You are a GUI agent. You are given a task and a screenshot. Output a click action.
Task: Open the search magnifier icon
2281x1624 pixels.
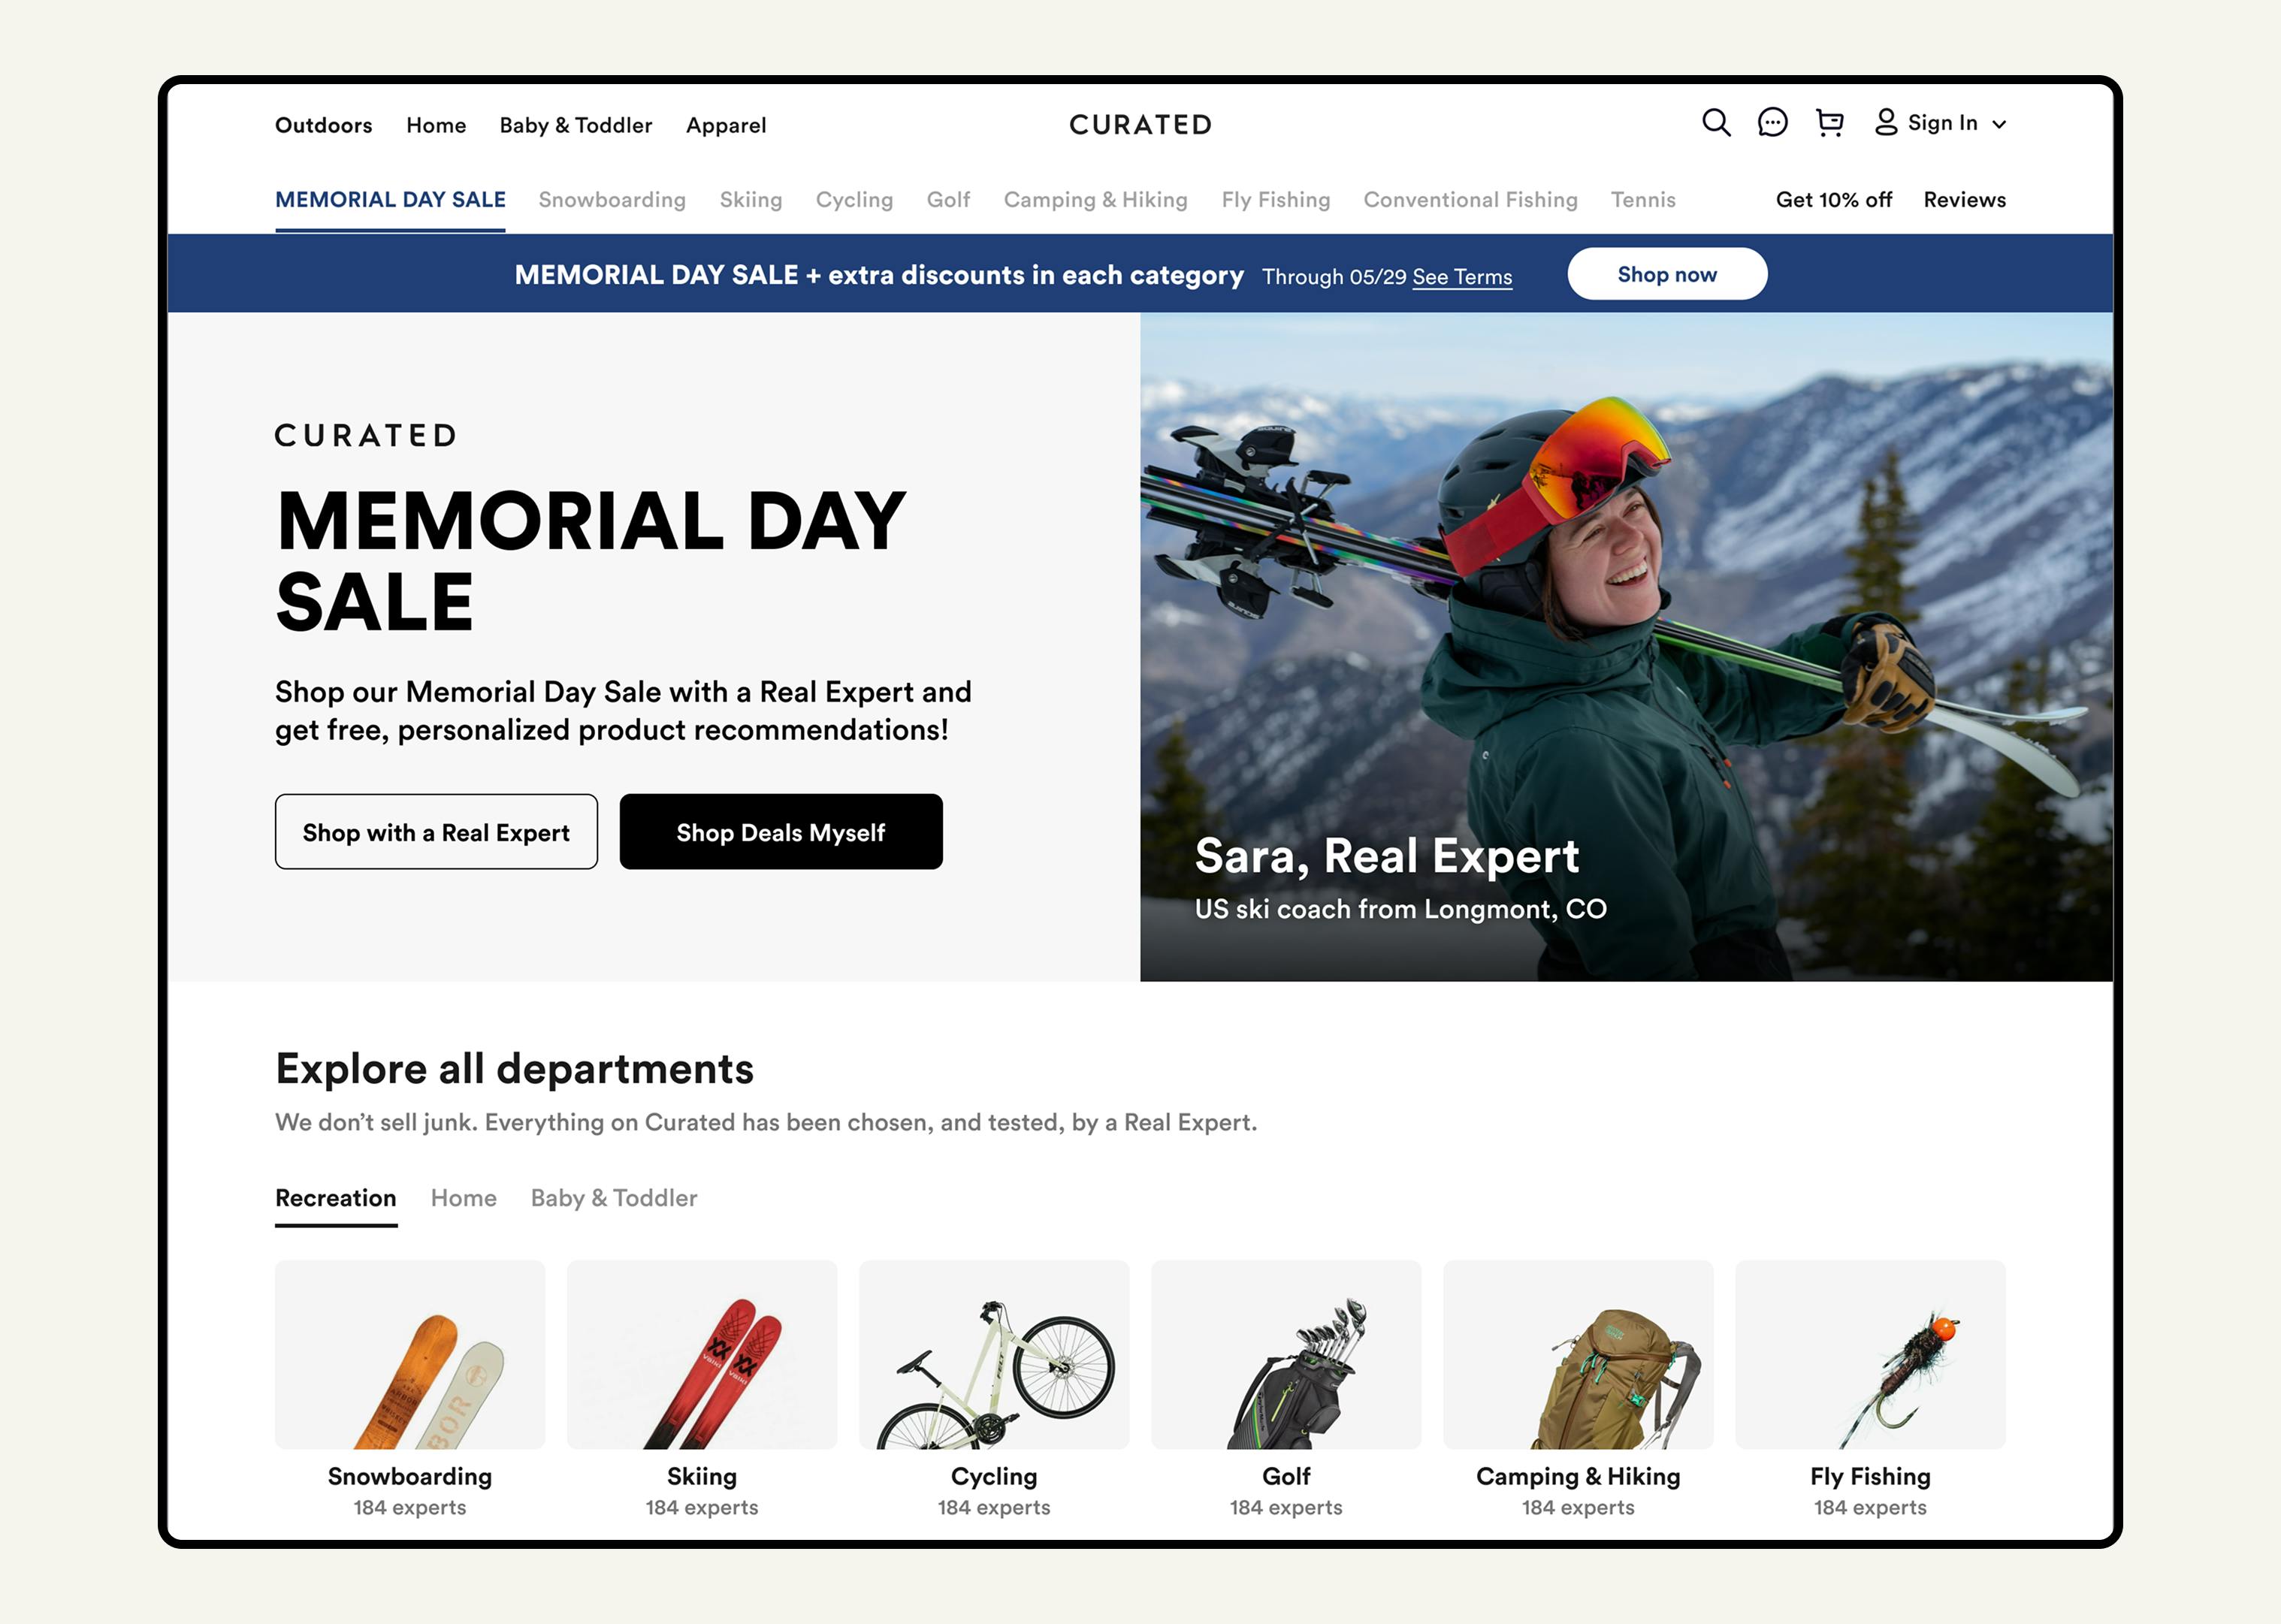(x=1716, y=123)
